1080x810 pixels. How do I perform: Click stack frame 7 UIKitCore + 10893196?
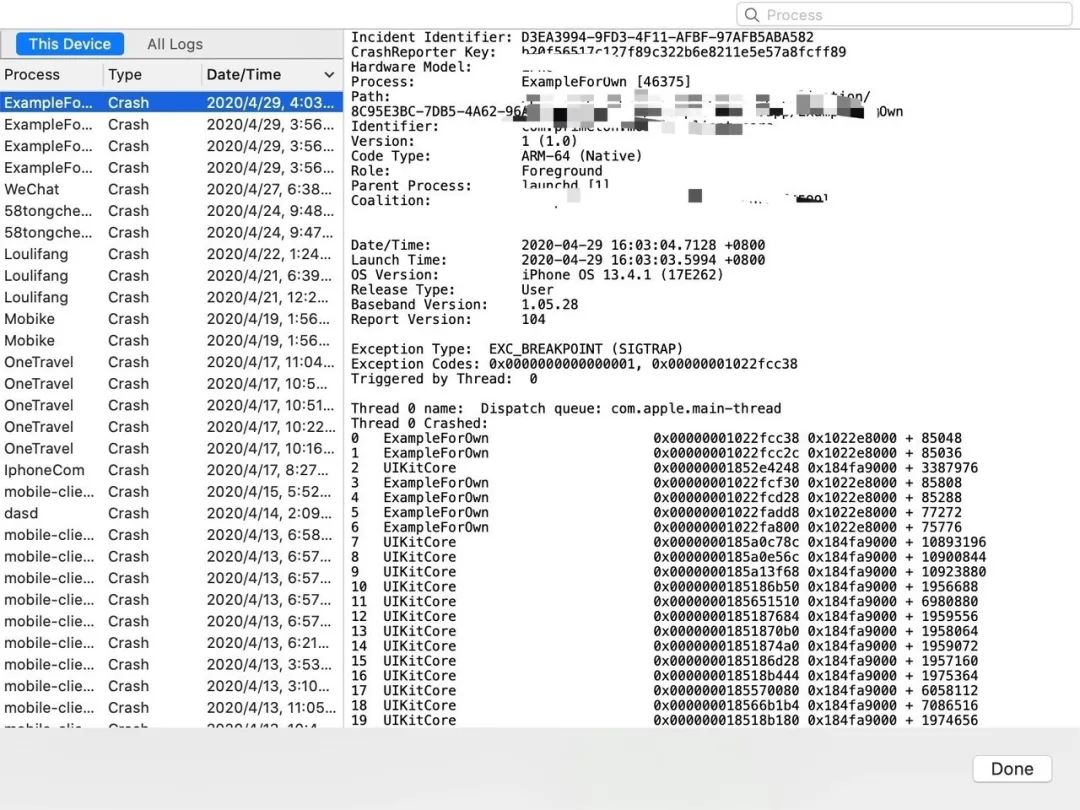point(668,542)
